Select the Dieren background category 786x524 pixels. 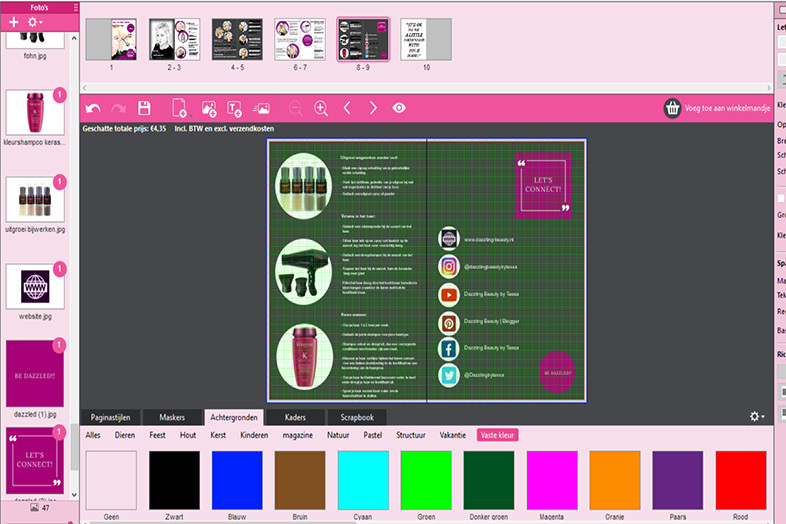pos(125,435)
